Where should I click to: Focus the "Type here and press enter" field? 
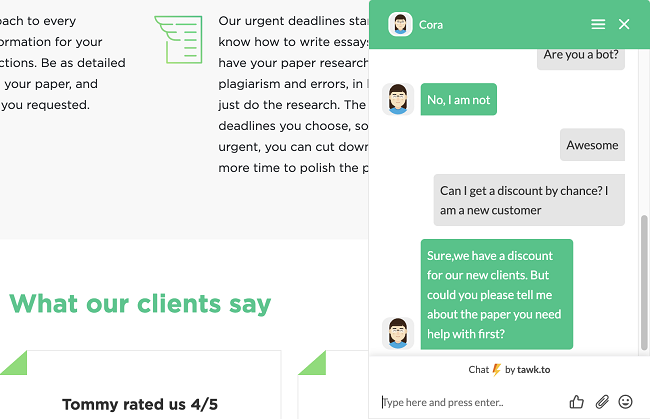pos(471,402)
